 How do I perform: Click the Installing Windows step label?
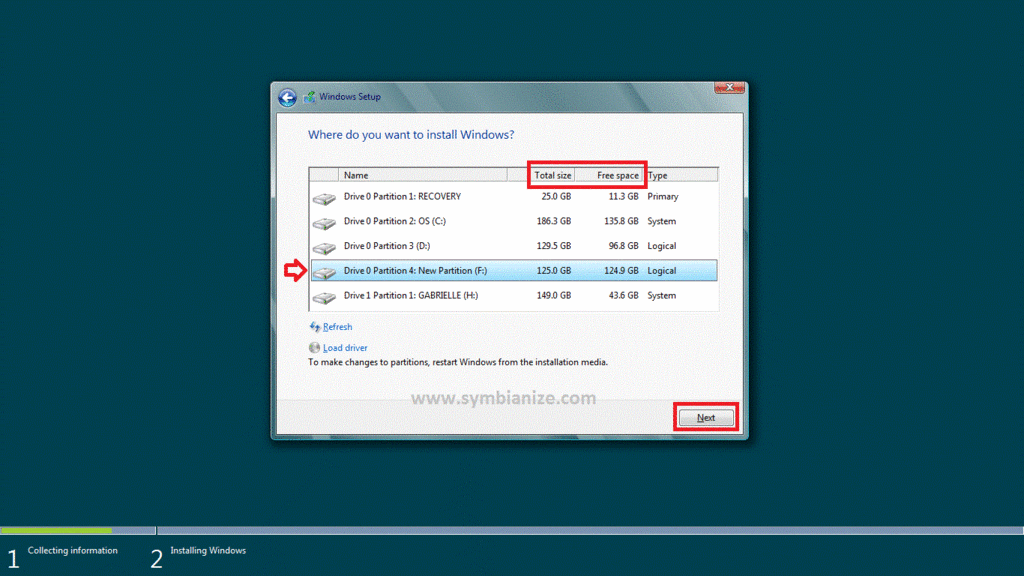[208, 551]
